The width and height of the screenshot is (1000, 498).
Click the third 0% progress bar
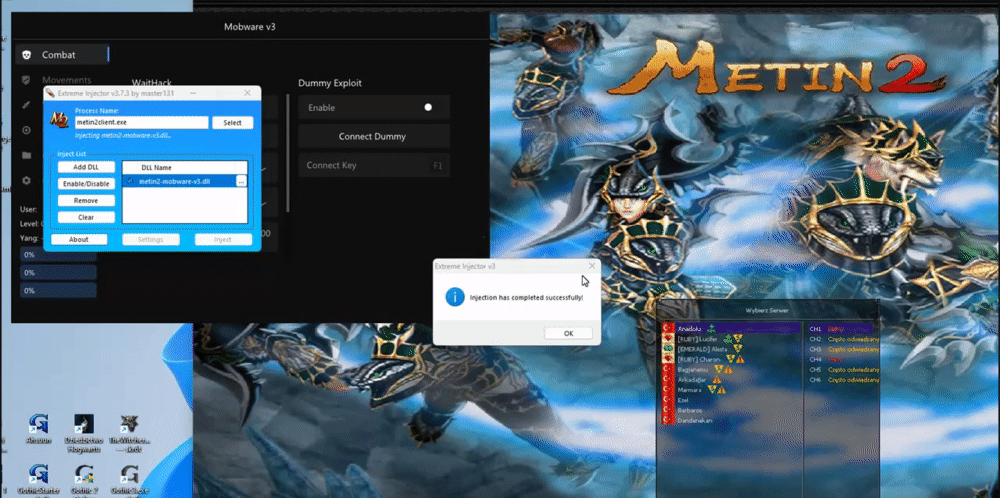tap(58, 290)
